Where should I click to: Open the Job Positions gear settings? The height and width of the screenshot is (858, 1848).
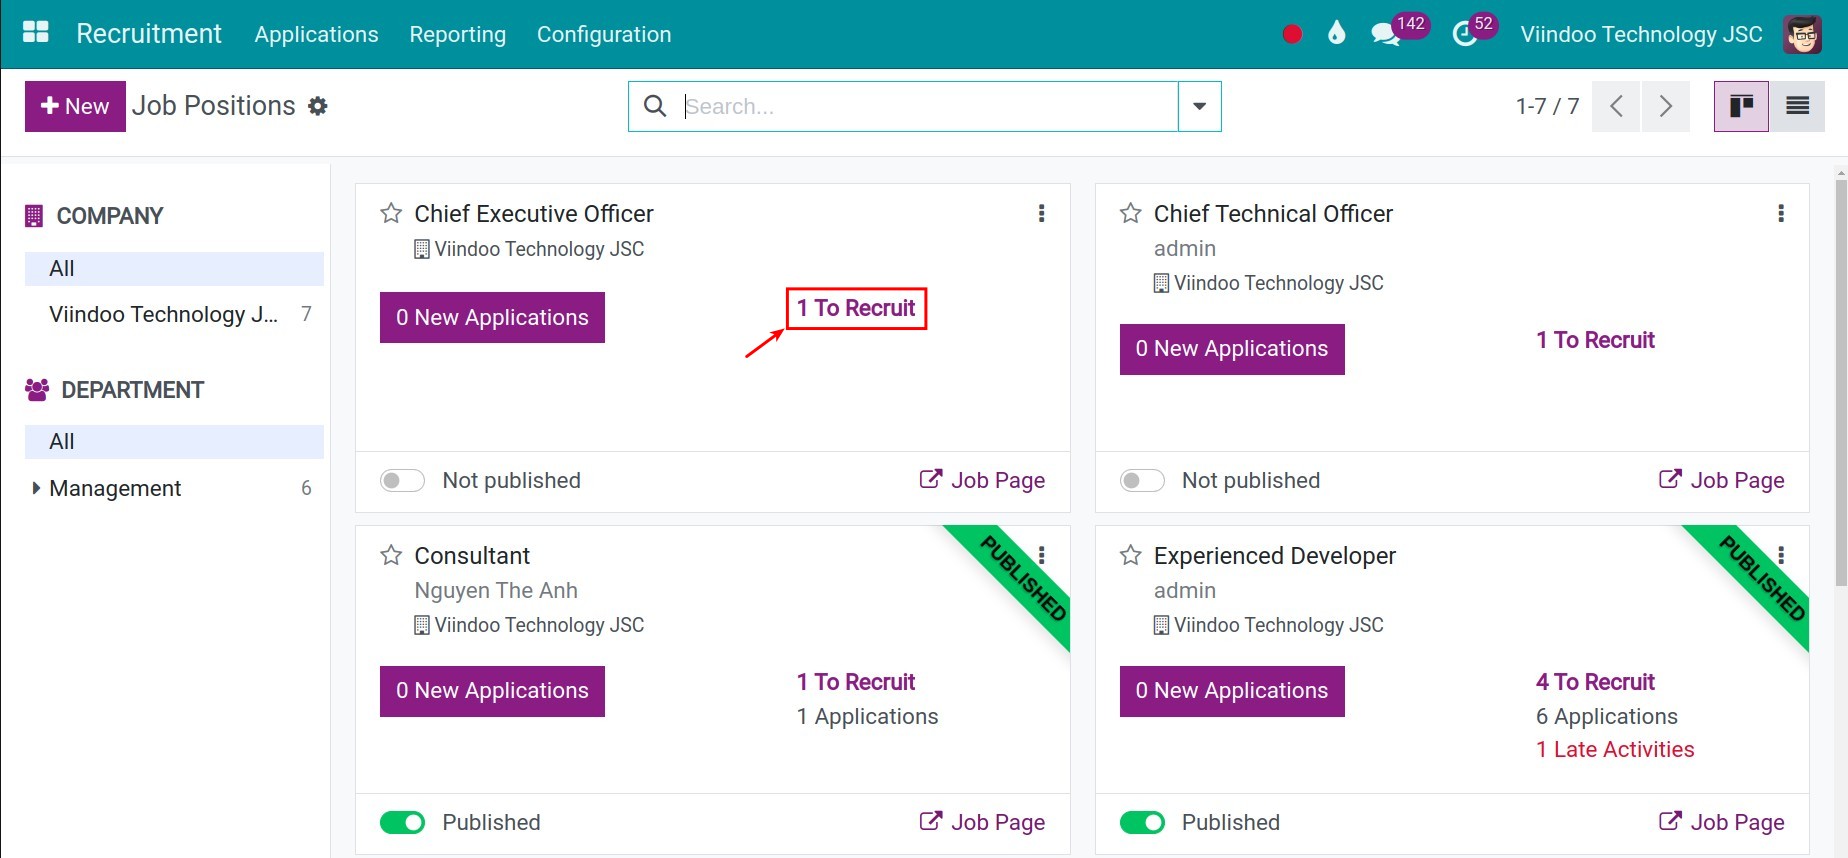point(318,106)
